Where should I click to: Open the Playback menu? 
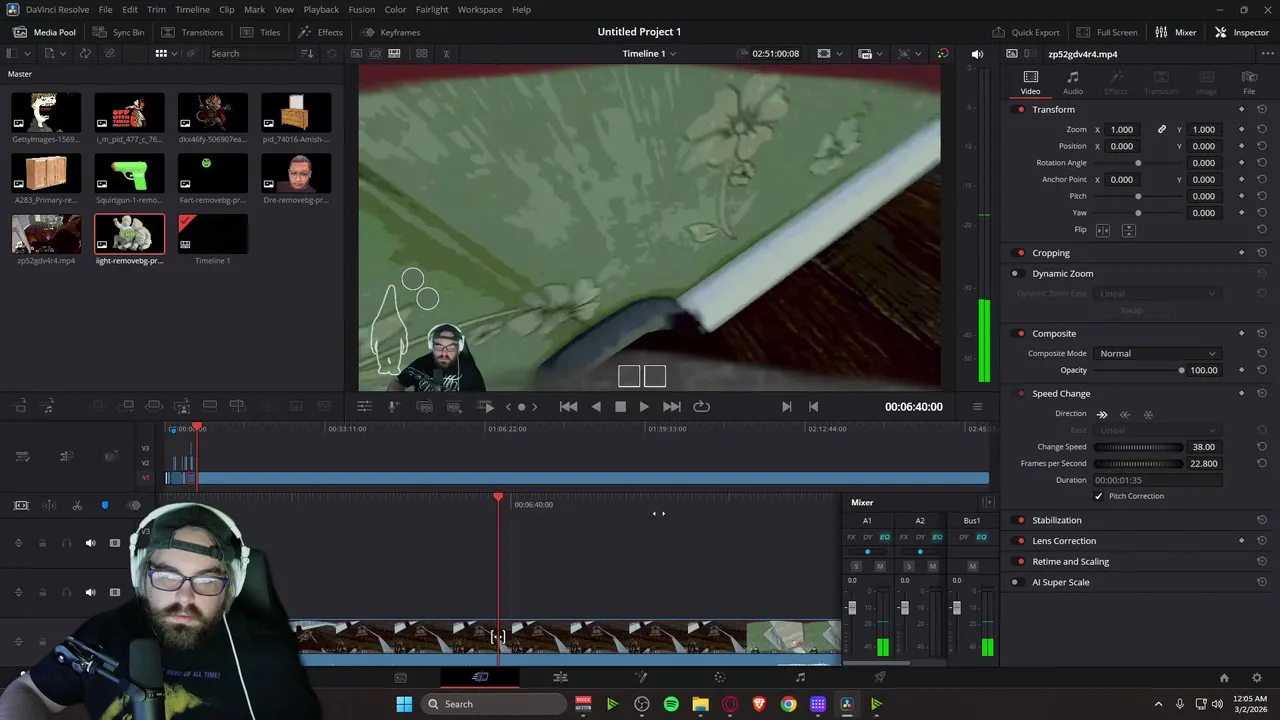click(x=321, y=9)
